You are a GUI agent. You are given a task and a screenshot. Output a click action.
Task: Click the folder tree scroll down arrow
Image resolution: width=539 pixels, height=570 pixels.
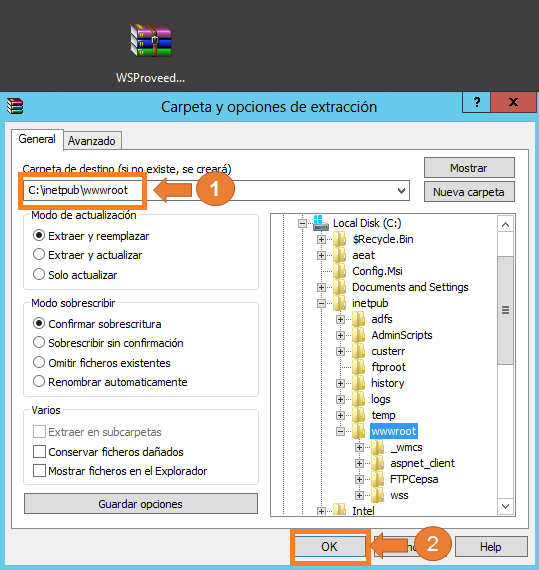[505, 506]
